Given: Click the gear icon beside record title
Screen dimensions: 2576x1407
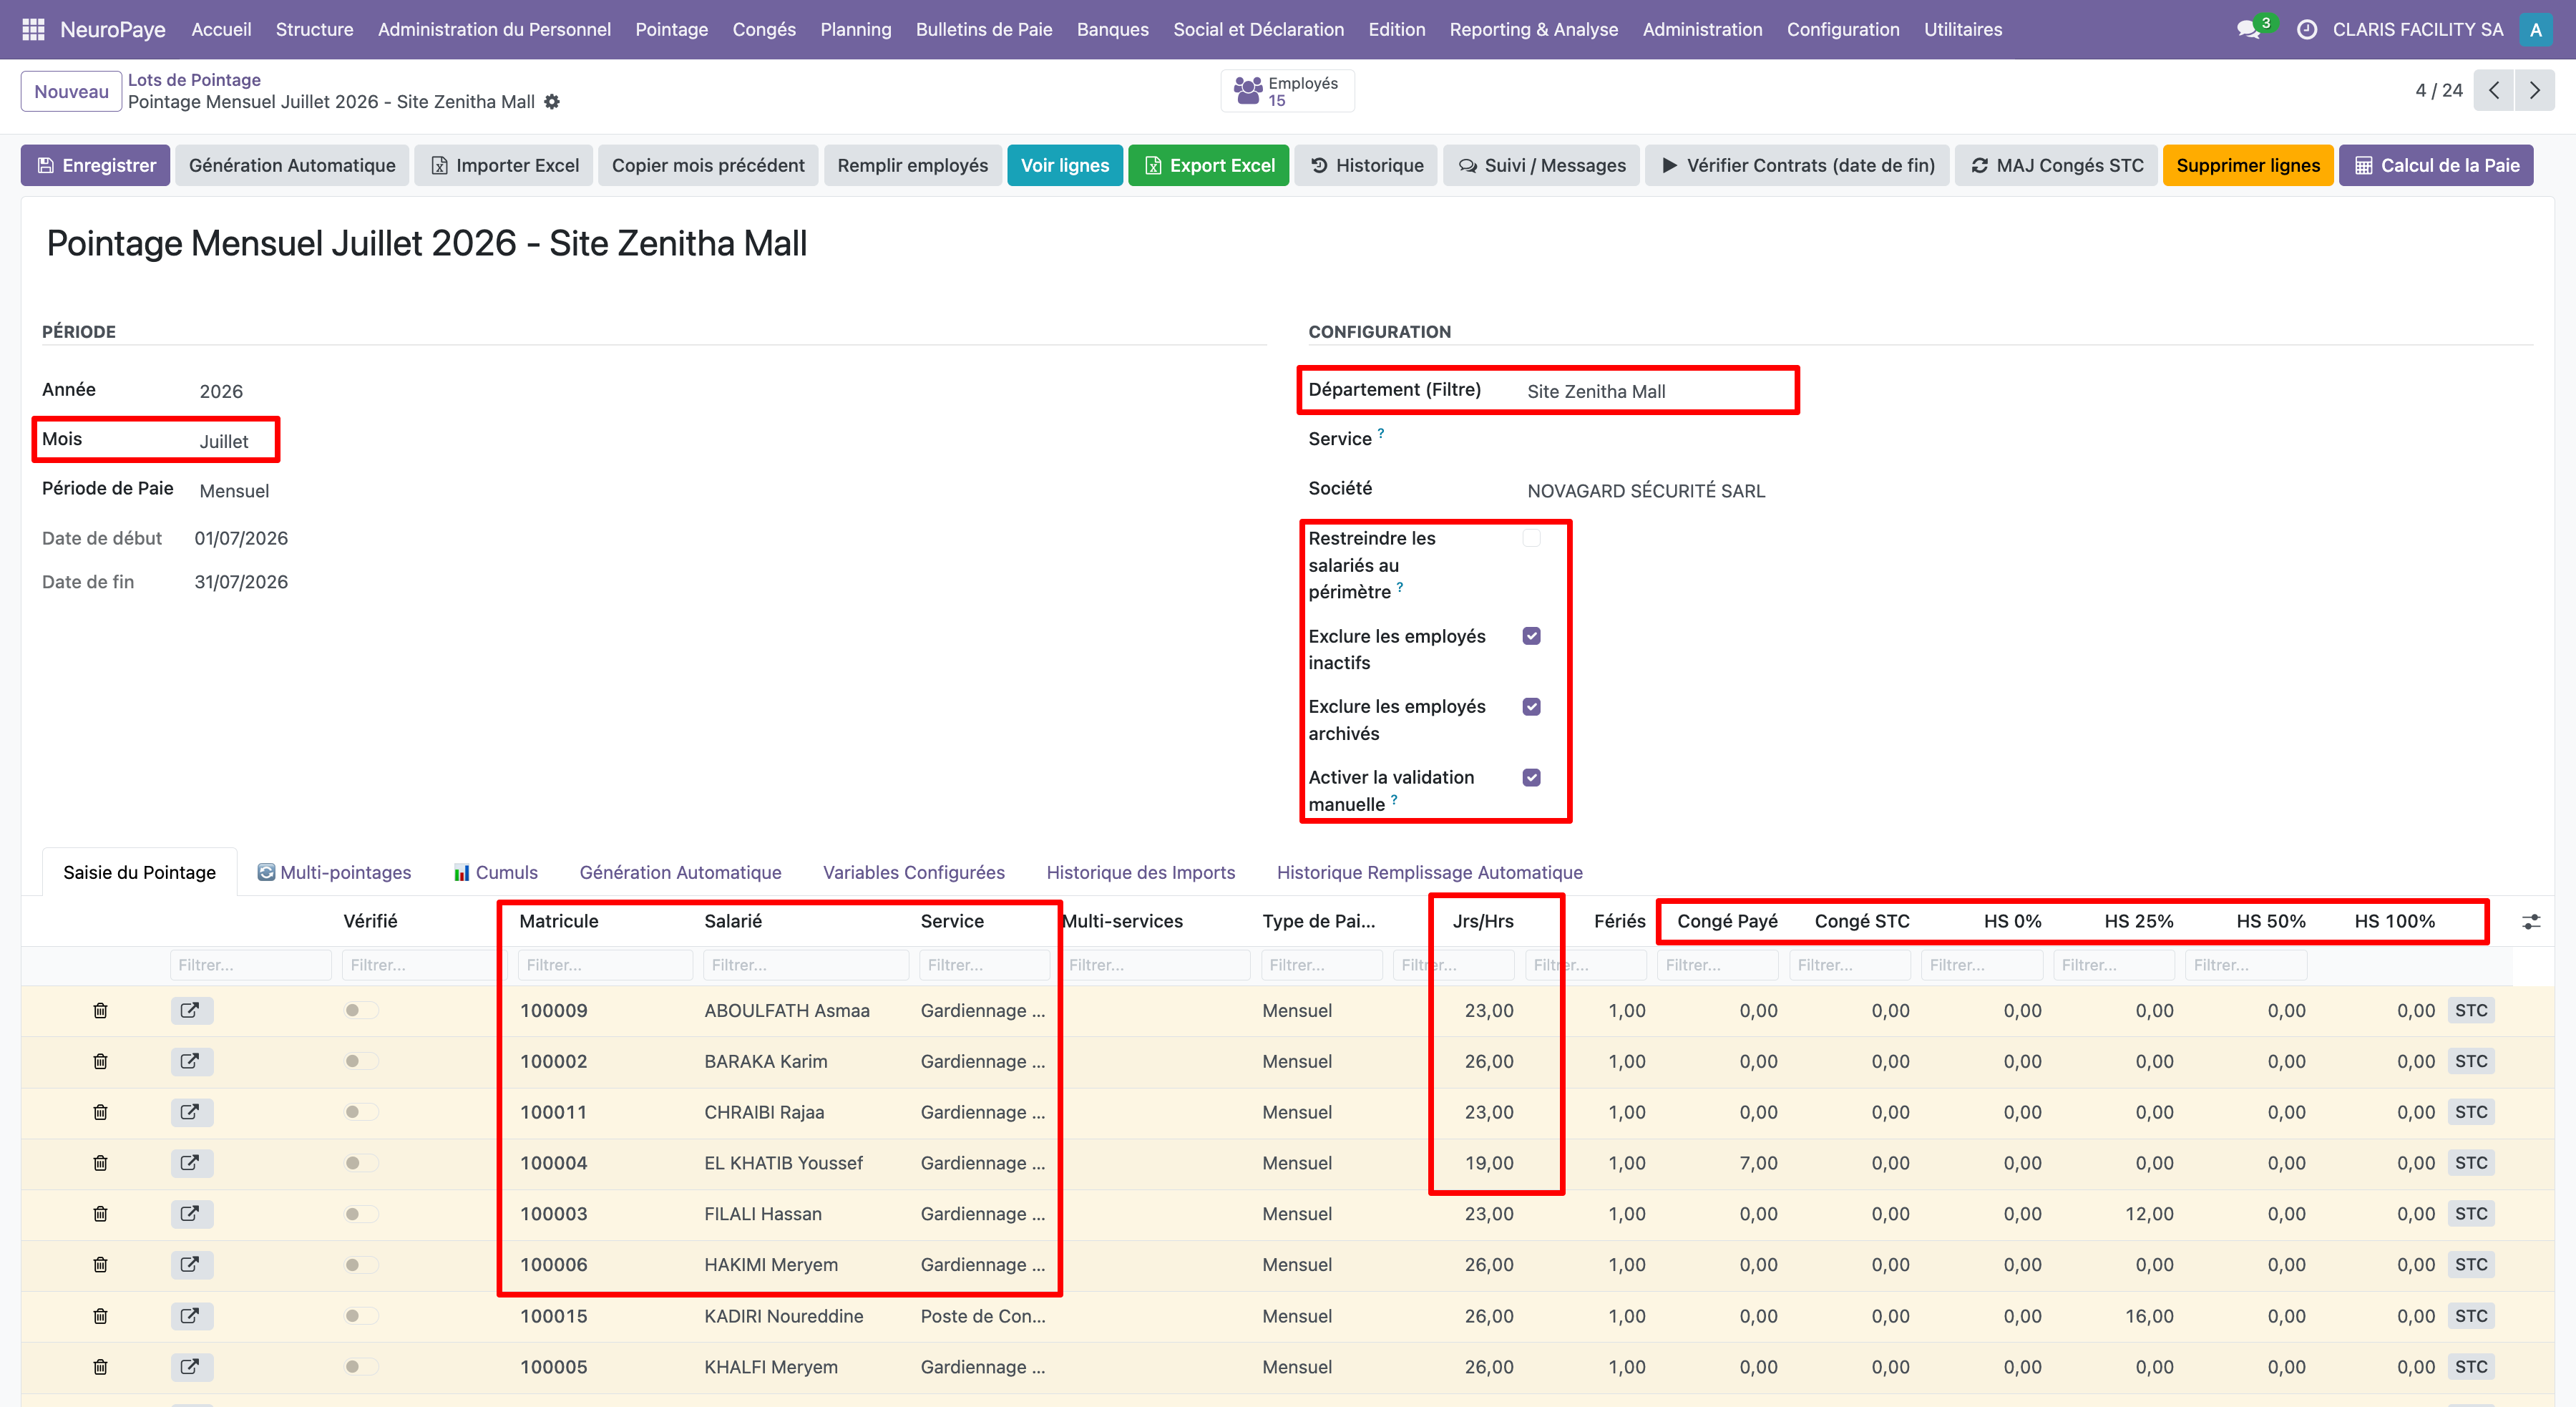Looking at the screenshot, I should click(552, 102).
